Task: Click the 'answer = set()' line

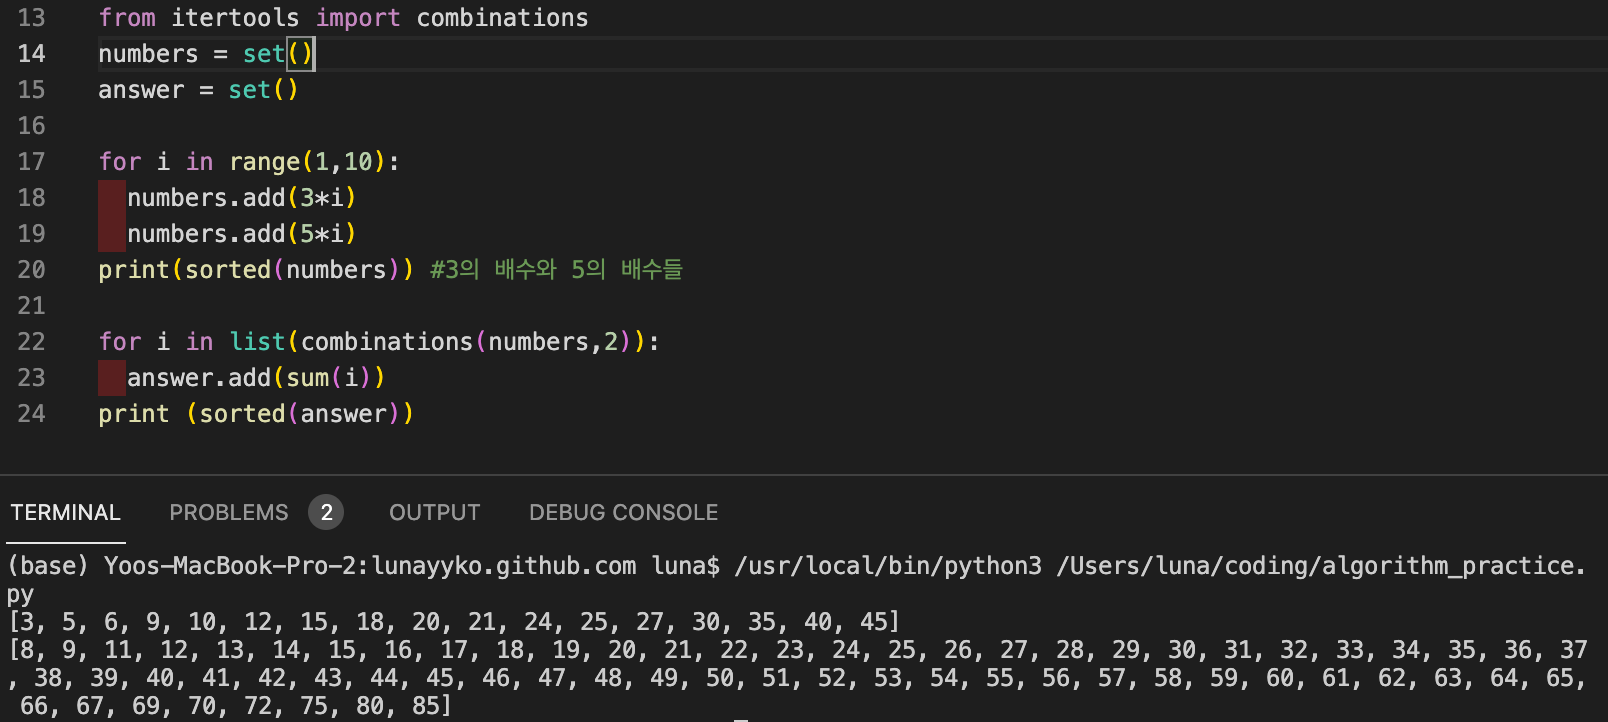Action: (198, 90)
